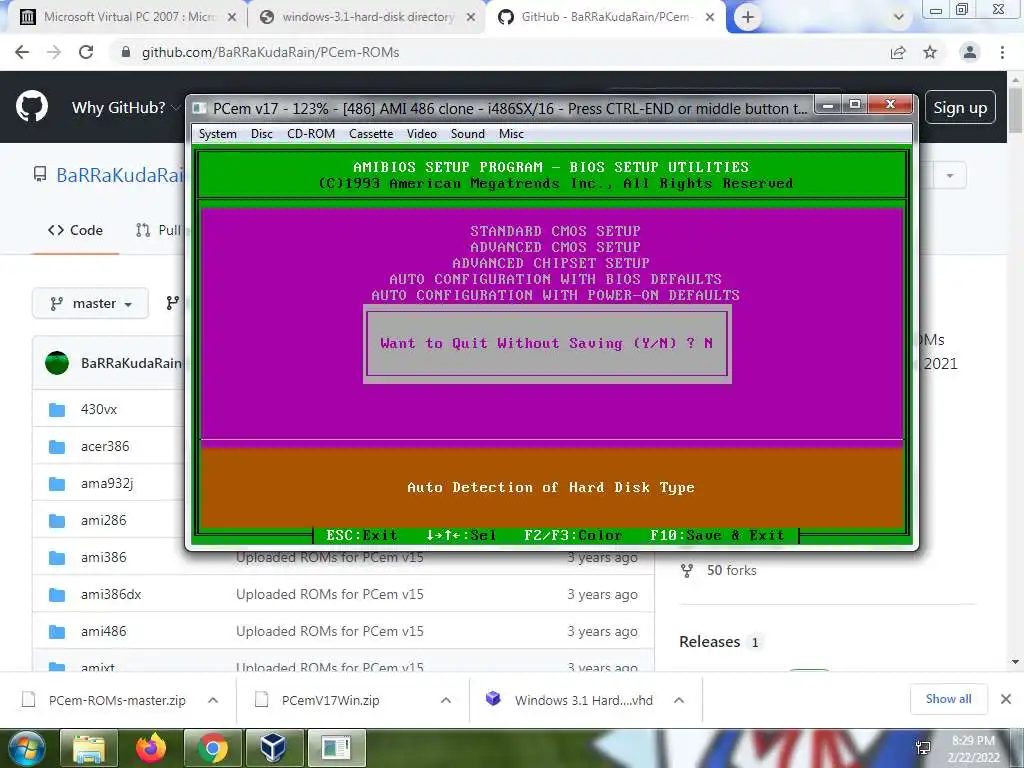Share this page icon in Chrome
Image resolution: width=1024 pixels, height=768 pixels.
(x=898, y=52)
